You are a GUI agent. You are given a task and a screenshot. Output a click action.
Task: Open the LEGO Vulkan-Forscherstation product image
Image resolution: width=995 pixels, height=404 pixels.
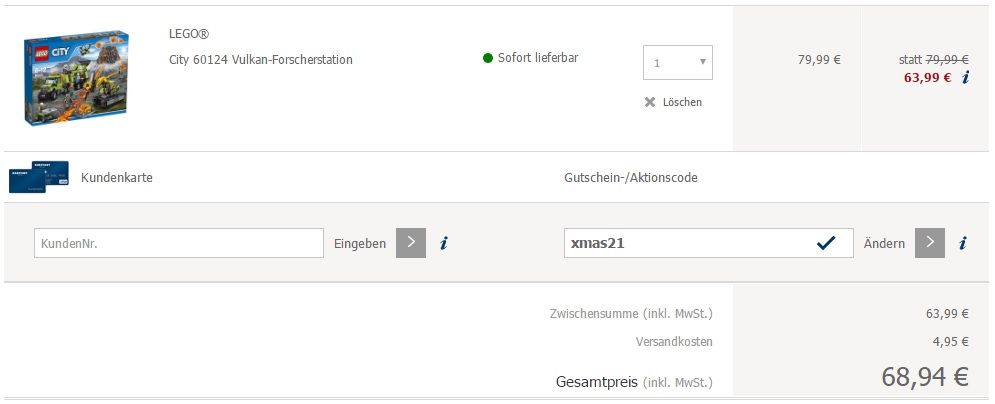(76, 78)
